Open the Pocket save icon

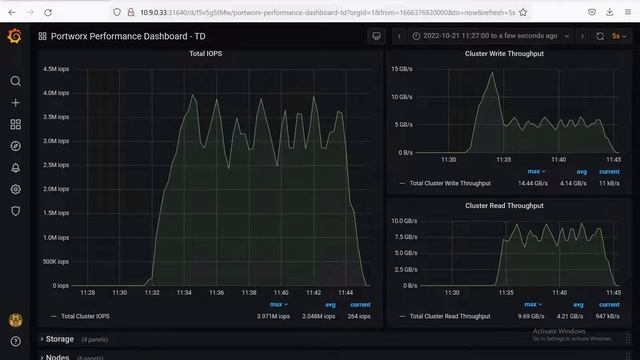tap(592, 12)
